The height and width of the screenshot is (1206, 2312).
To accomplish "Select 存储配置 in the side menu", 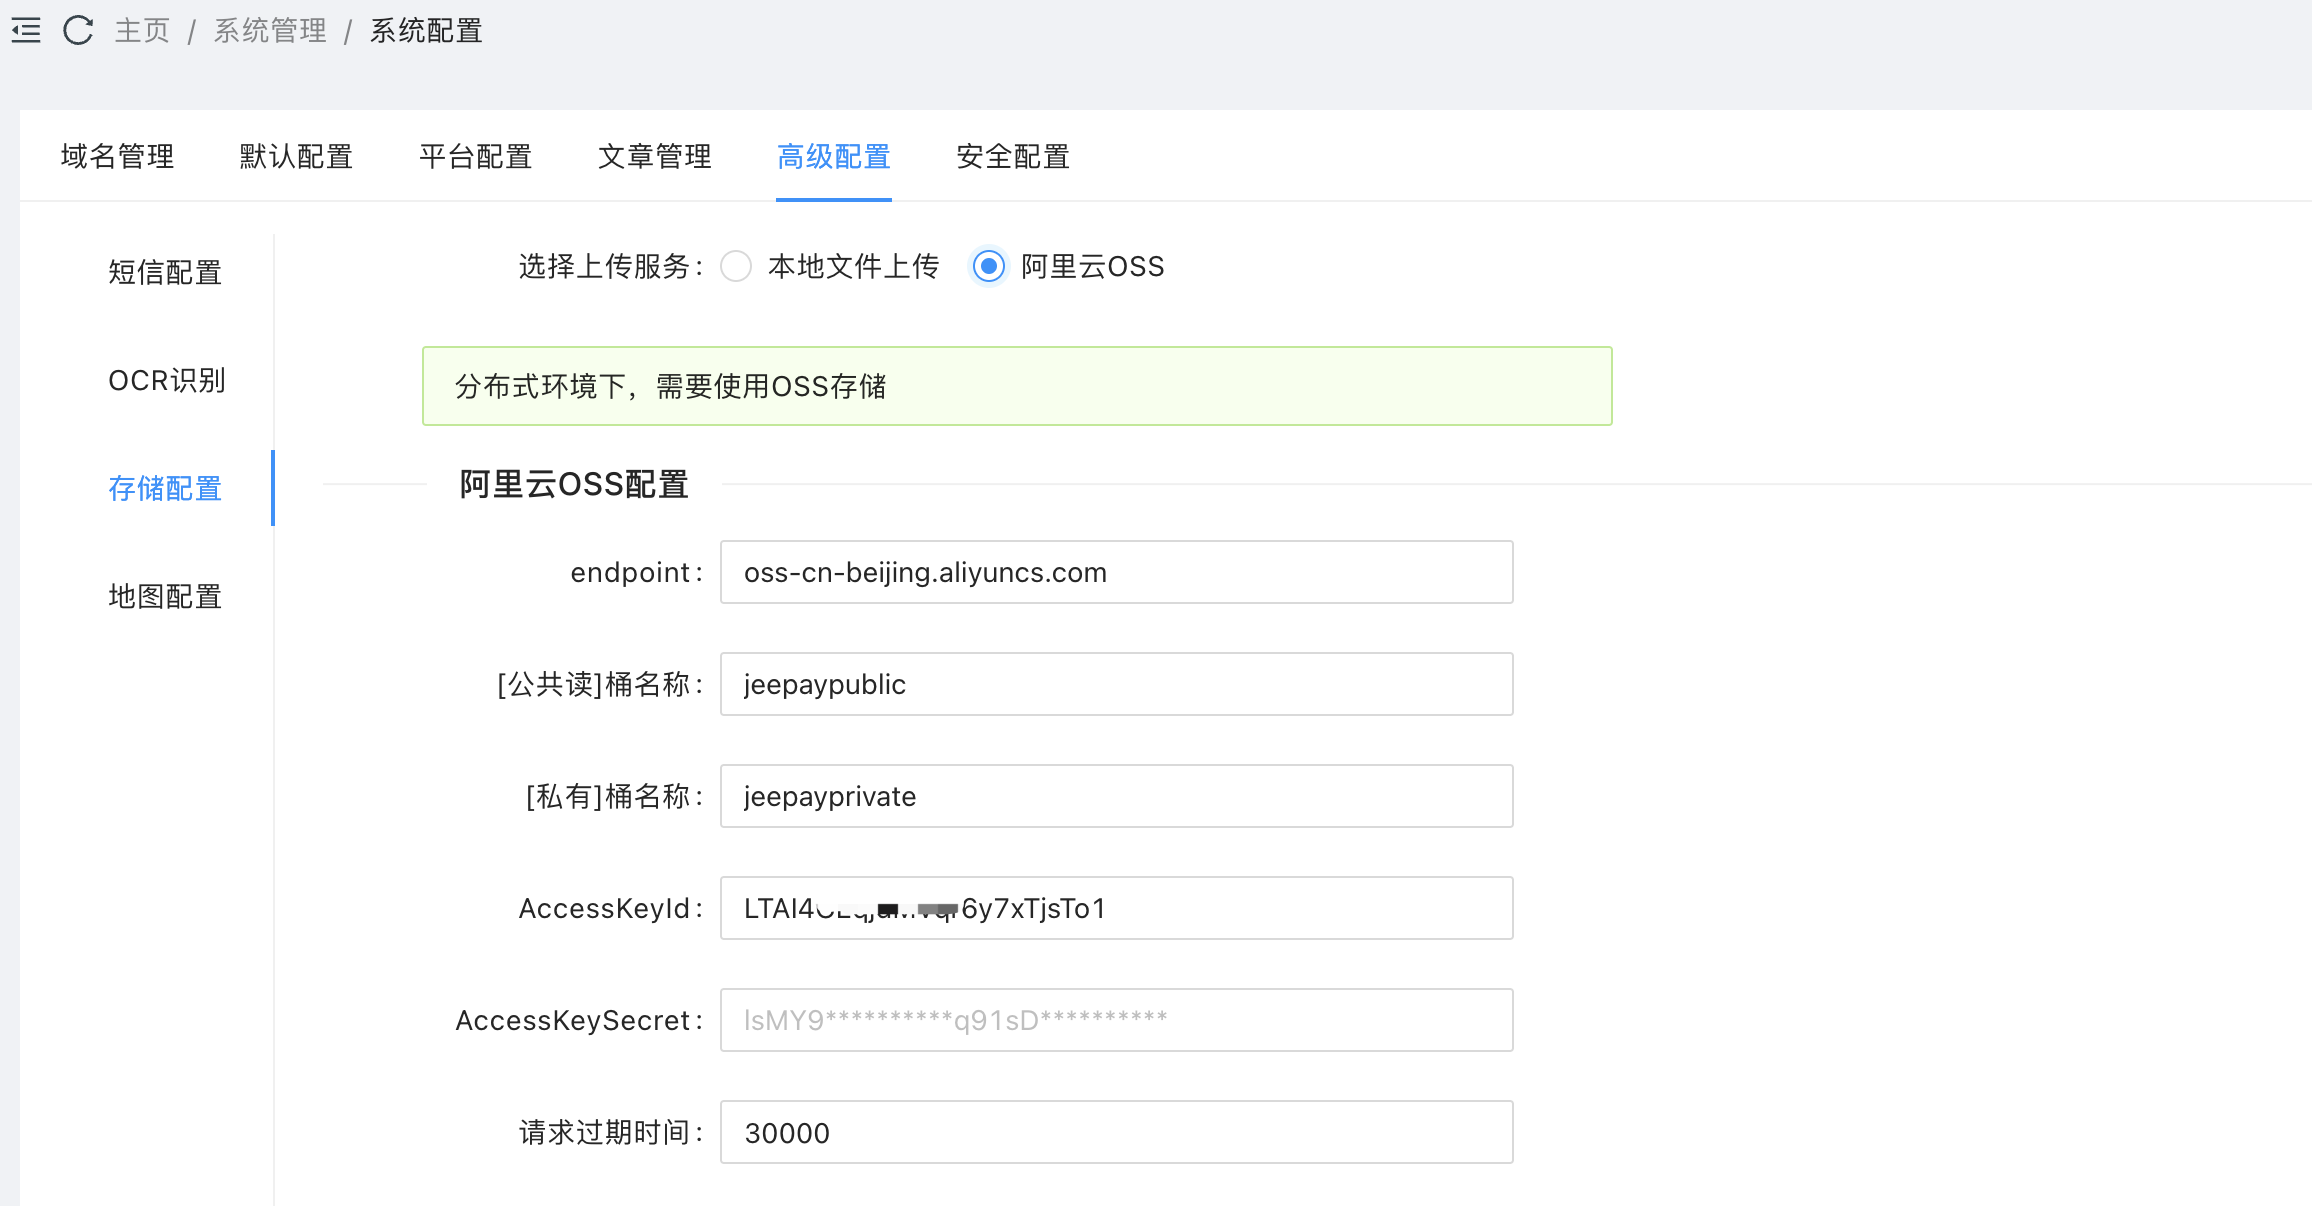I will 165,488.
